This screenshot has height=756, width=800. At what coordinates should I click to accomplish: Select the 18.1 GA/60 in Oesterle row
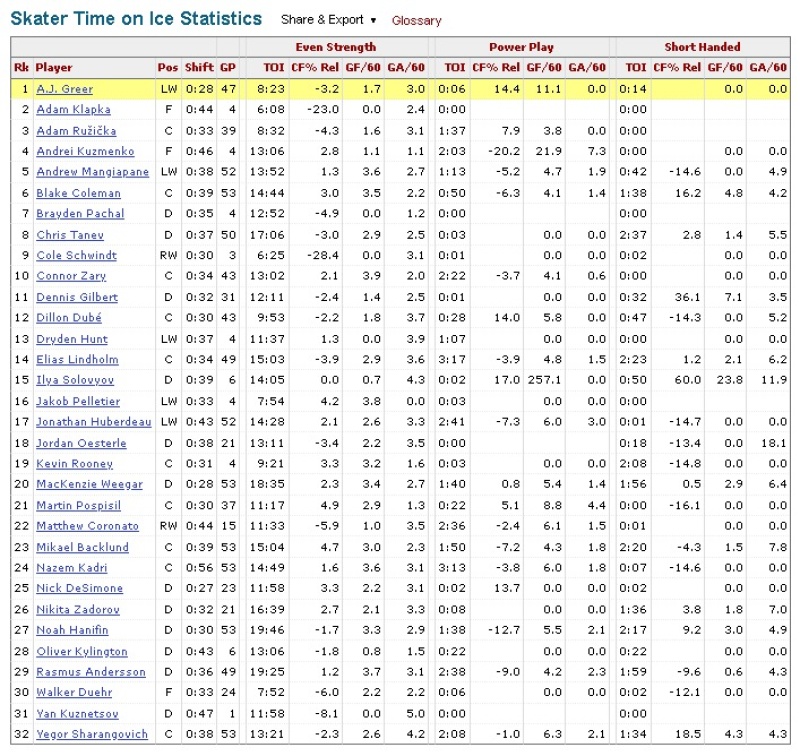click(x=774, y=443)
